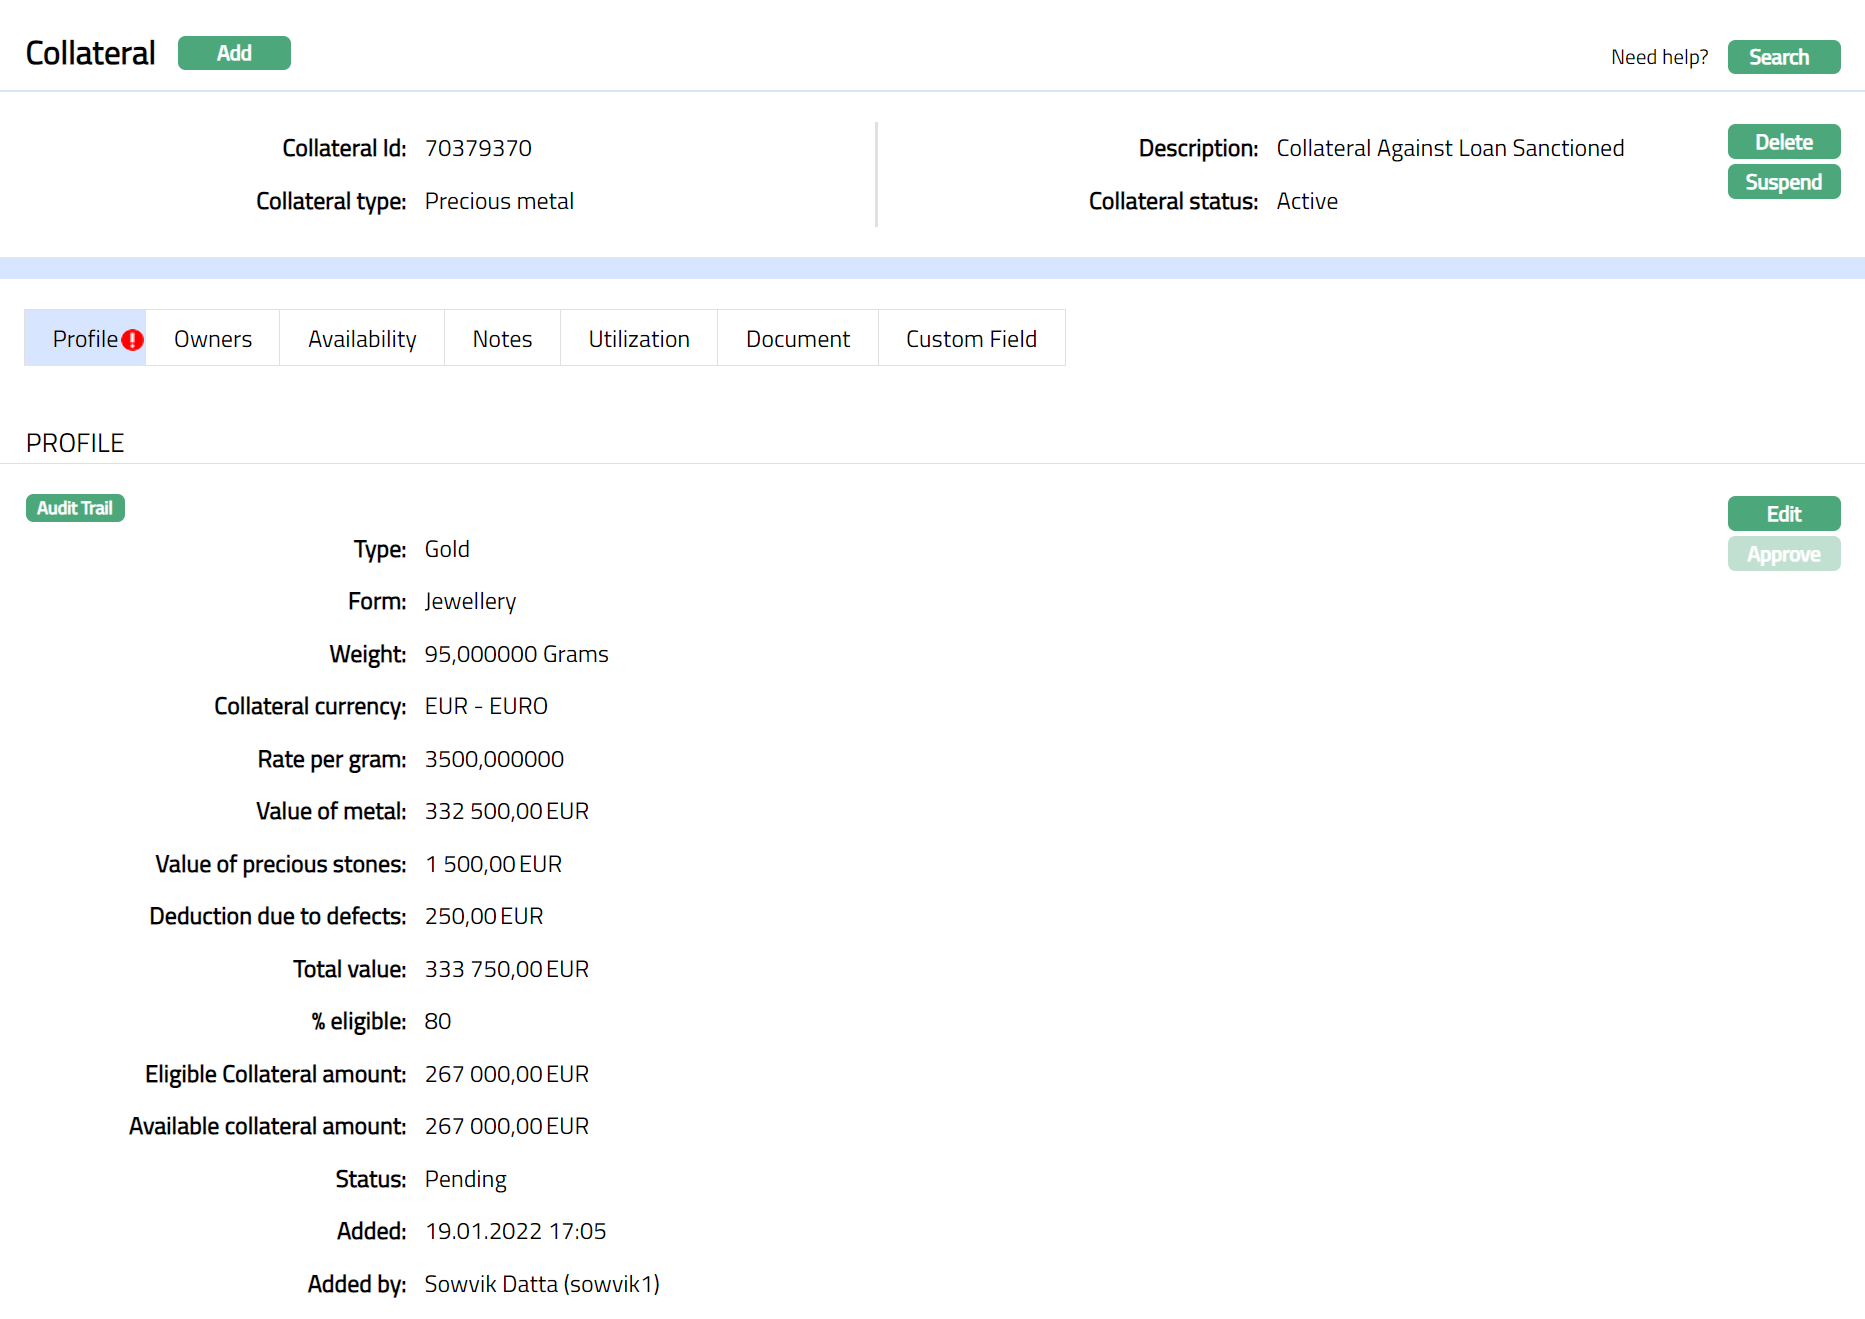Switch to the Profile tab

coord(84,339)
